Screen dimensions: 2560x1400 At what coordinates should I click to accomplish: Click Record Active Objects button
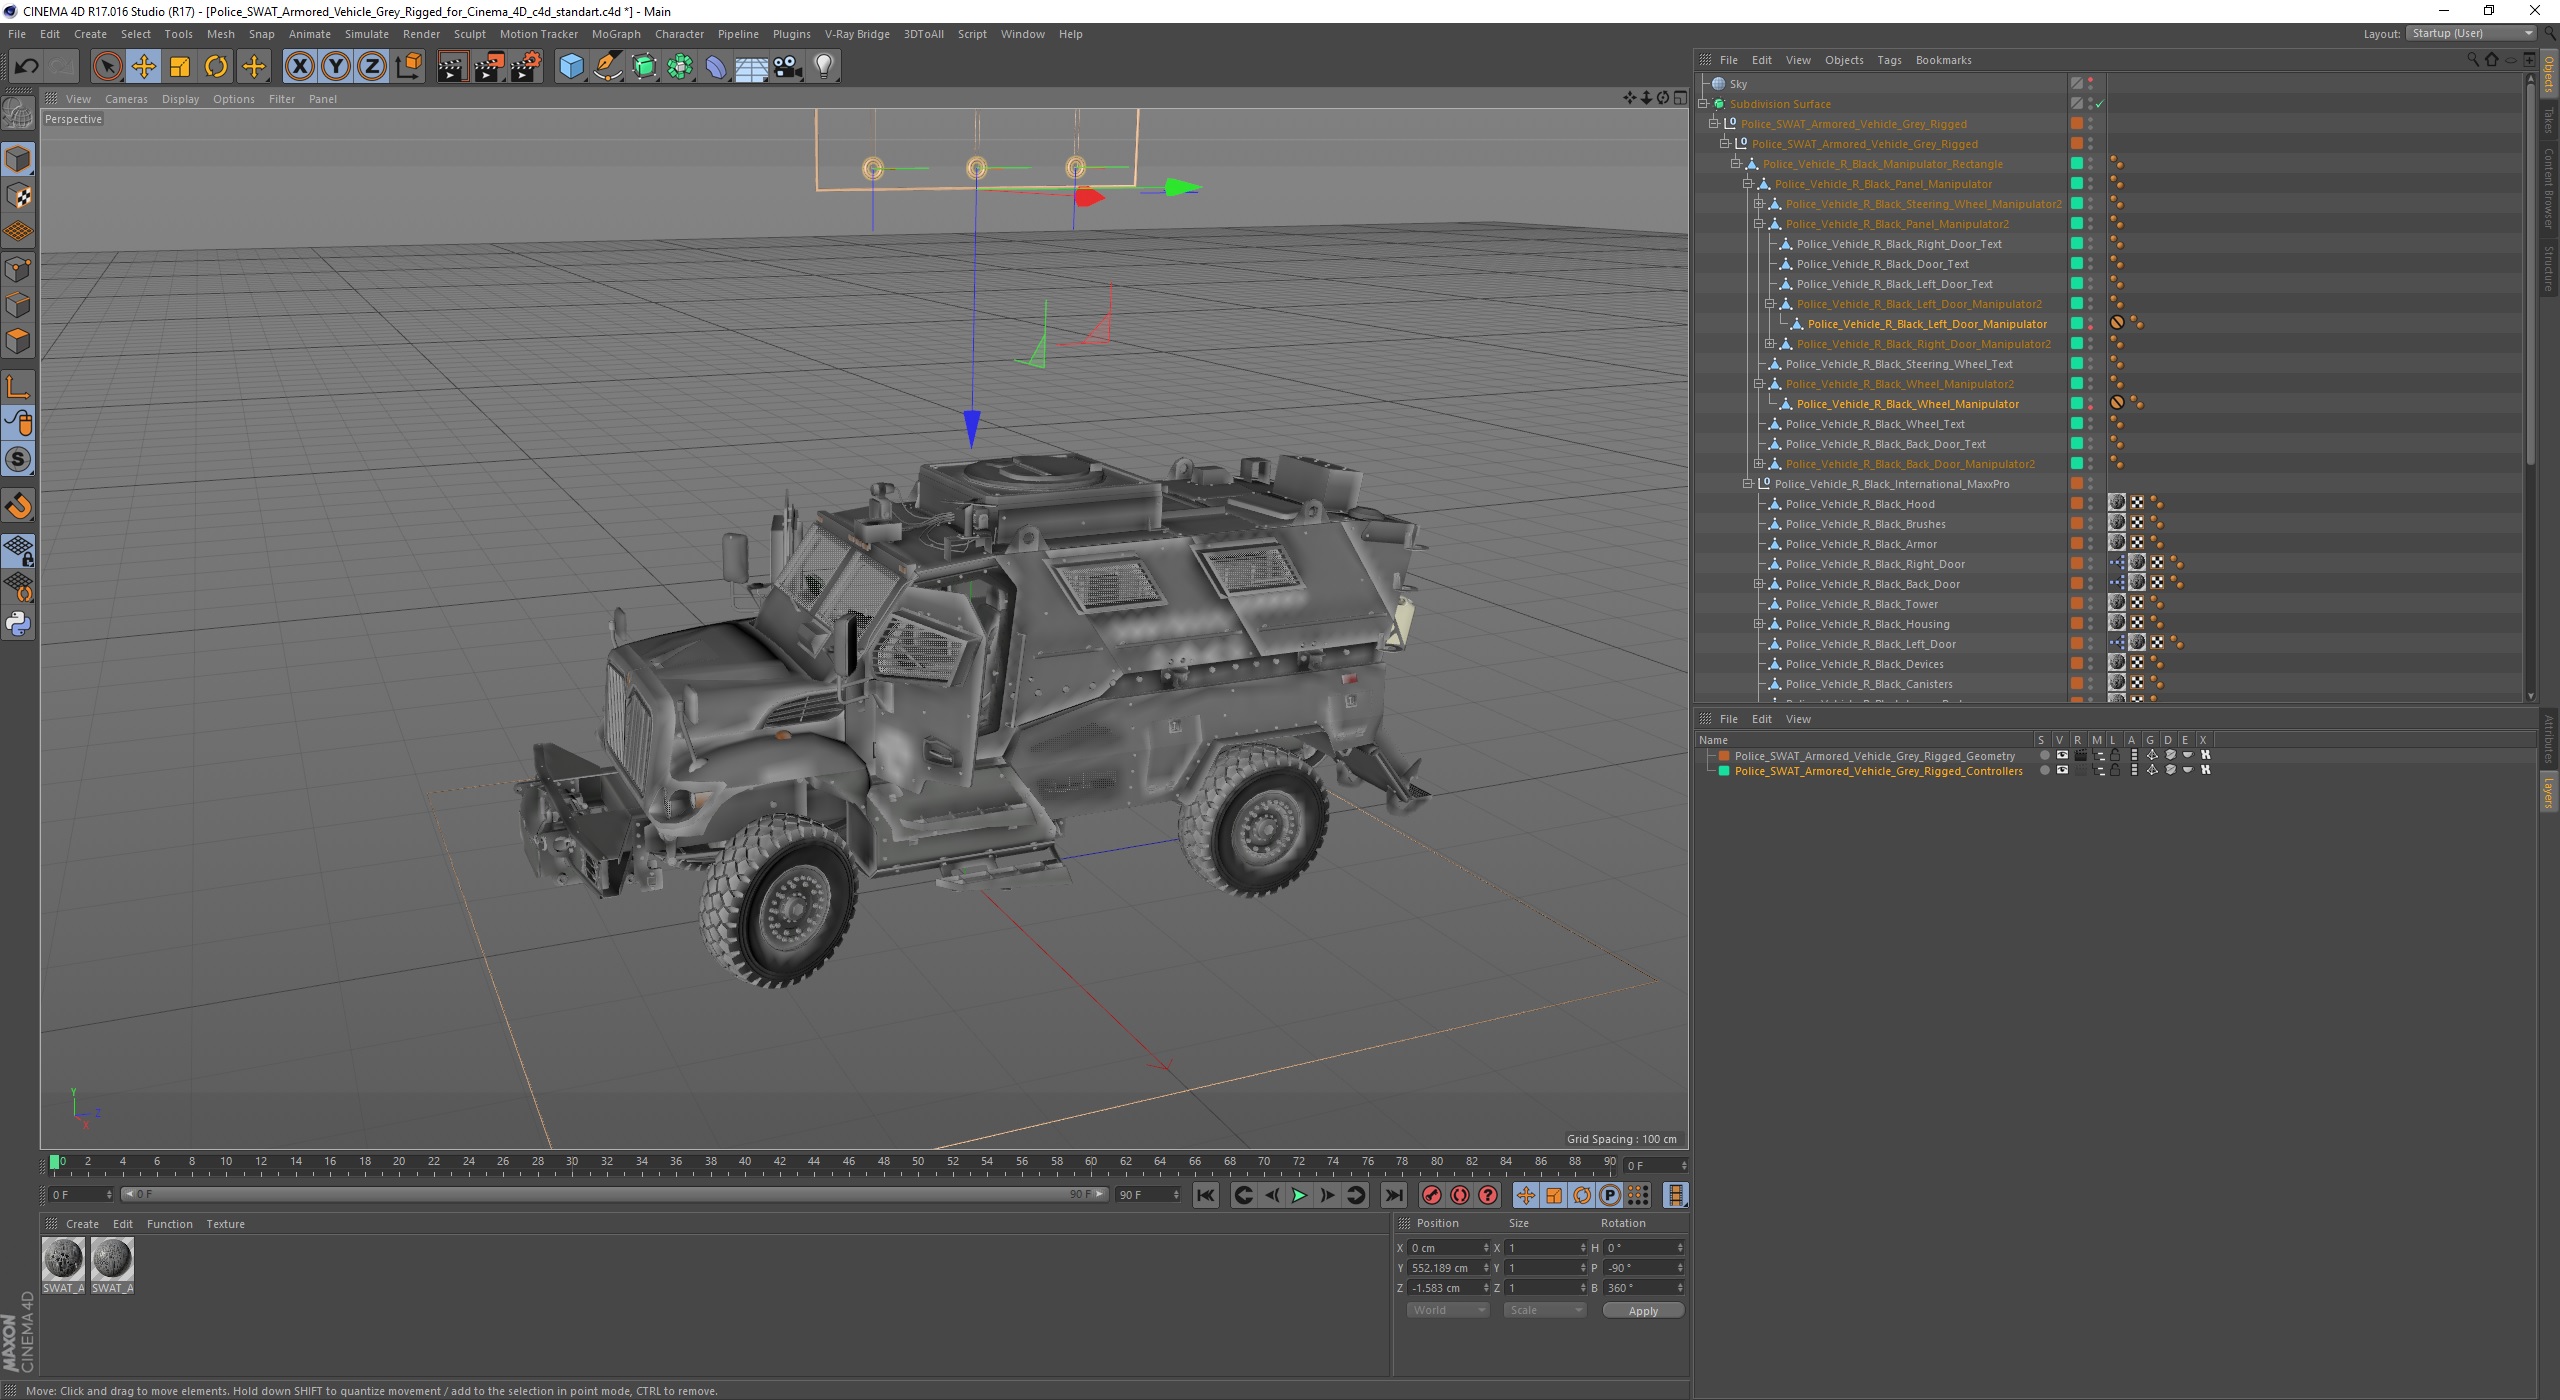(x=1432, y=1196)
